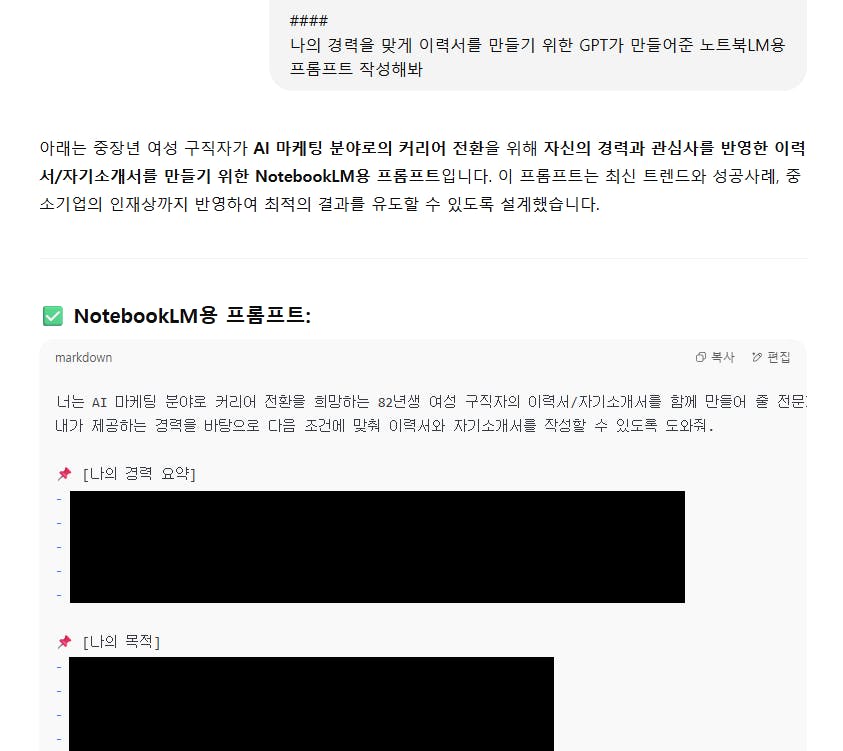Click bold text AI 마케팅 분야로의 커리어 전환

coord(368,148)
